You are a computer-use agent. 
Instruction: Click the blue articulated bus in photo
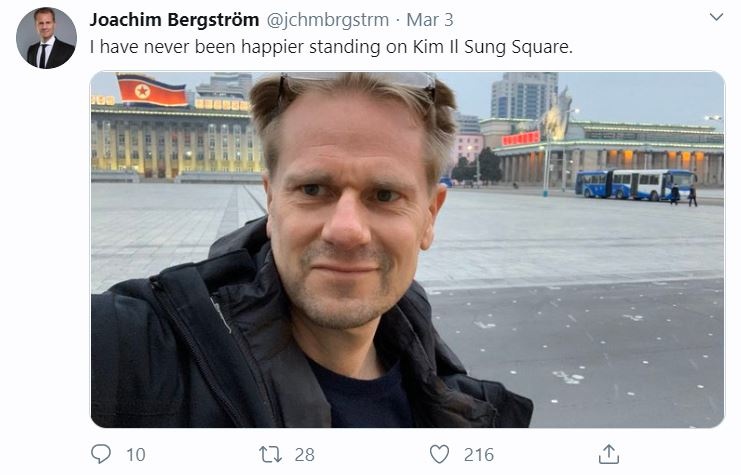click(x=635, y=184)
